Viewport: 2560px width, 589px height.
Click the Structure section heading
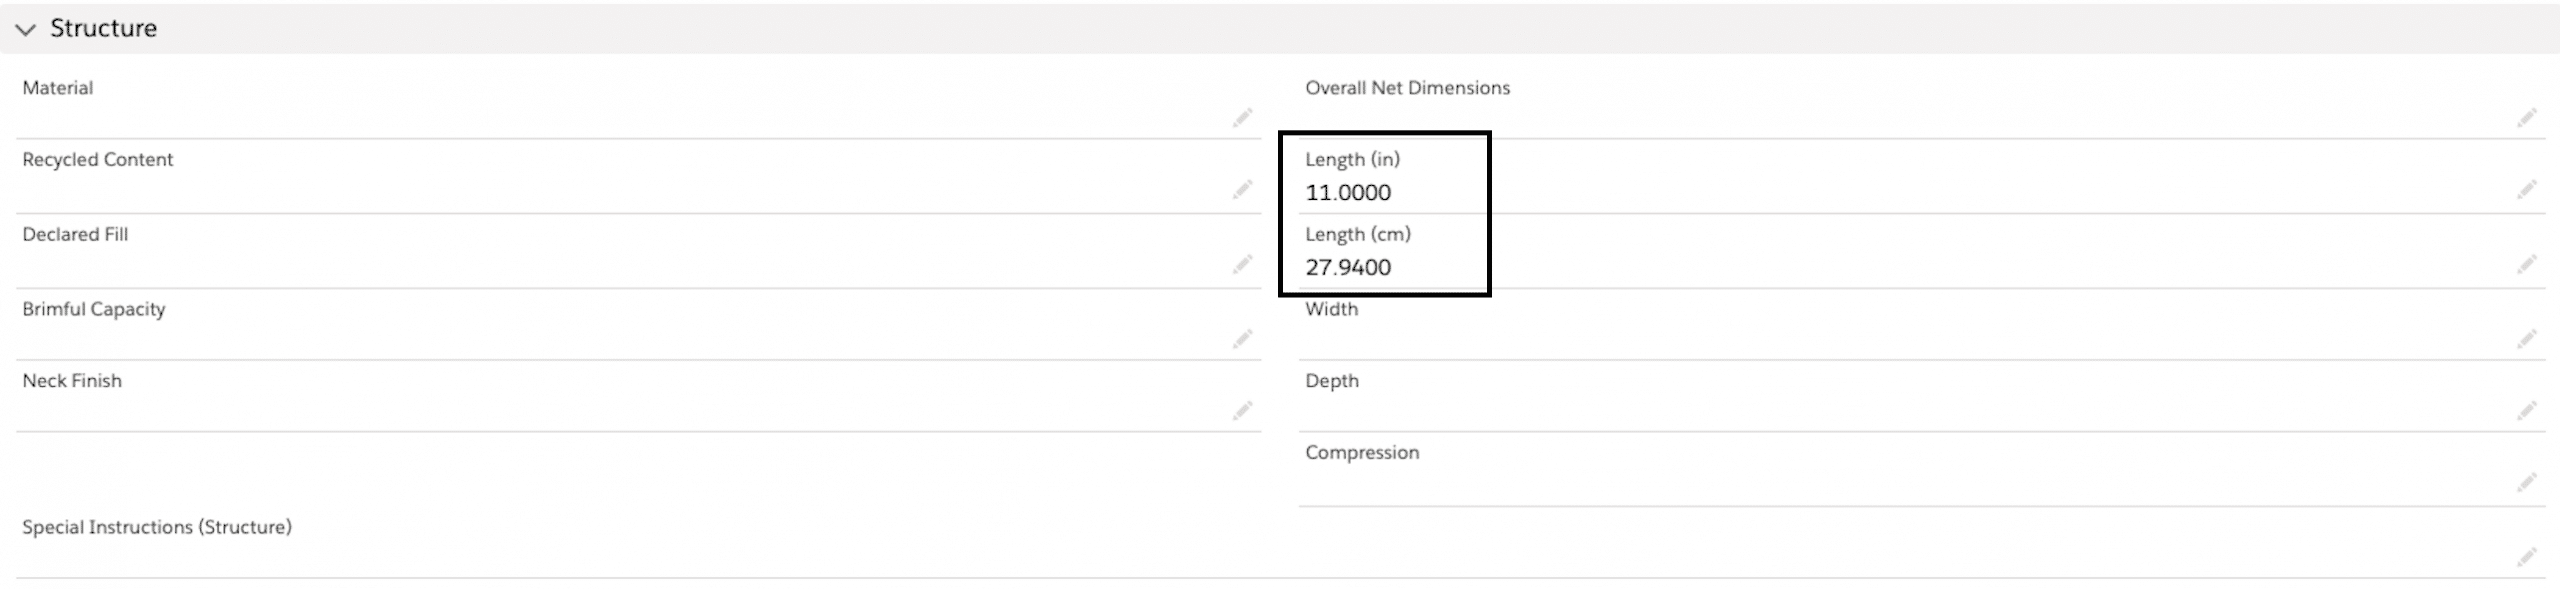click(103, 28)
